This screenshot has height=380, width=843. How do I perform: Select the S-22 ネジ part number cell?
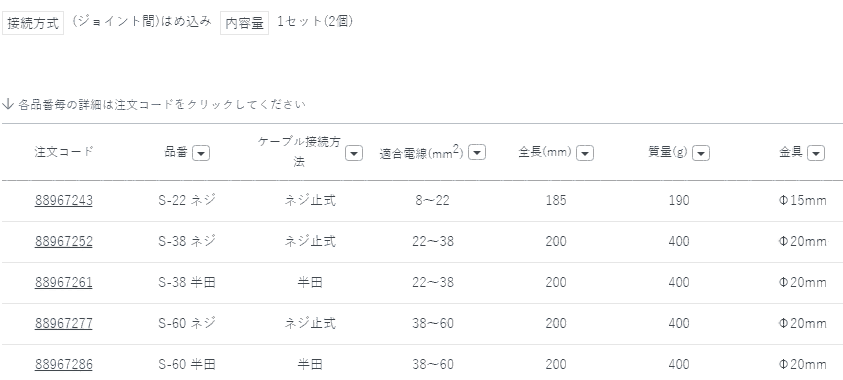[187, 200]
